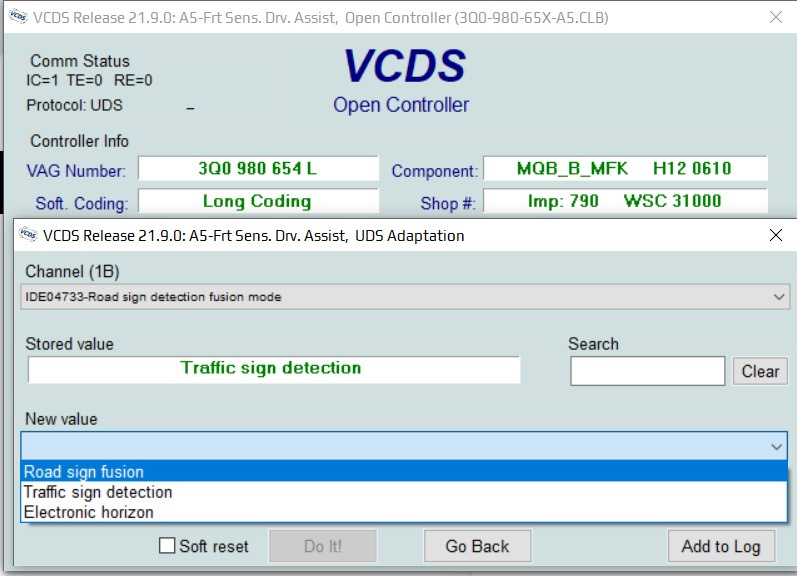Click the New value combo box field
Viewport: 797px width, 576px height.
point(405,446)
